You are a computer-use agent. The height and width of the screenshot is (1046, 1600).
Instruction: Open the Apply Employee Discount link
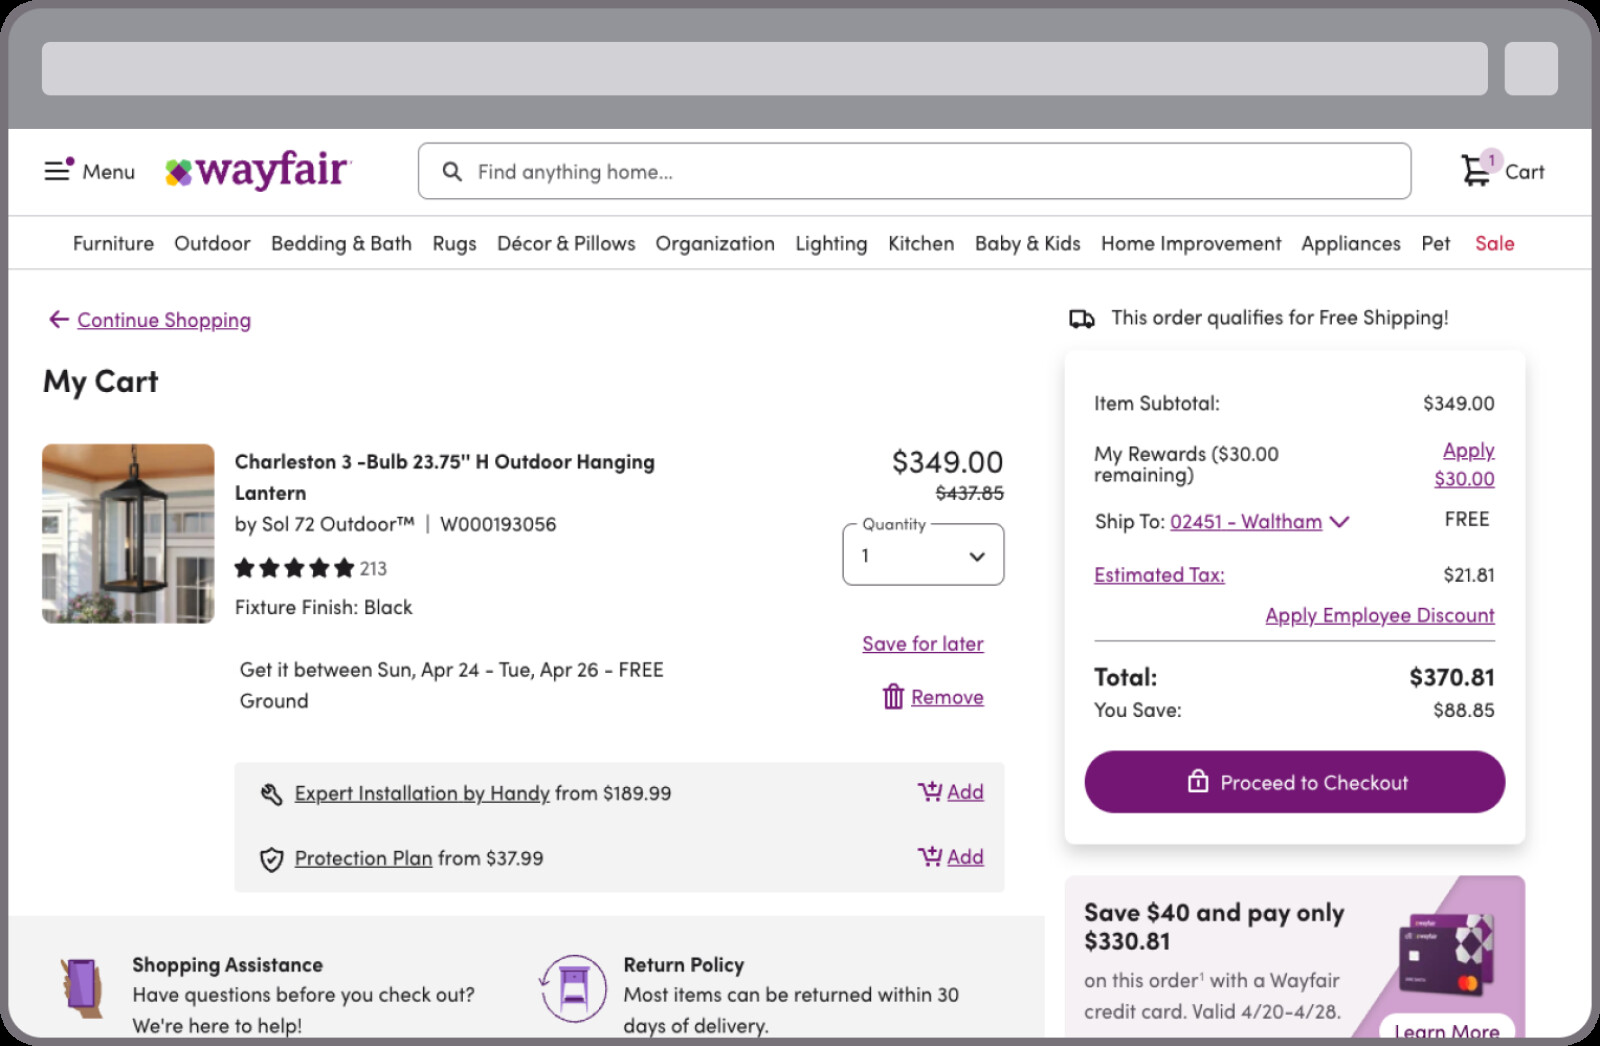pyautogui.click(x=1379, y=615)
